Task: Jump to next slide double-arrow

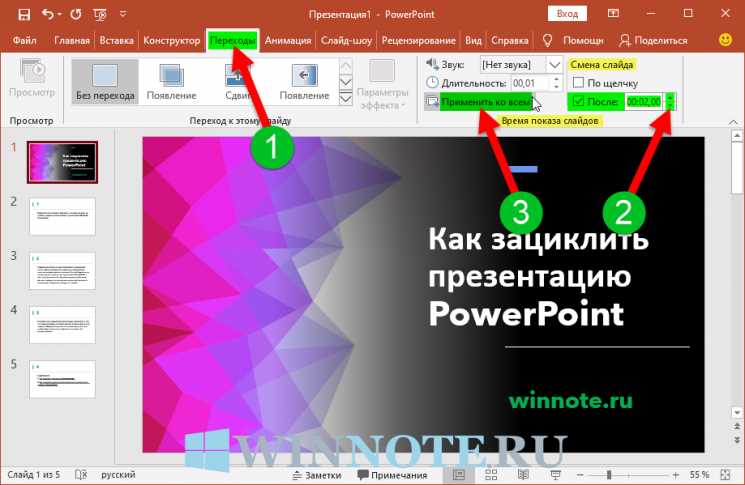Action: 736,440
